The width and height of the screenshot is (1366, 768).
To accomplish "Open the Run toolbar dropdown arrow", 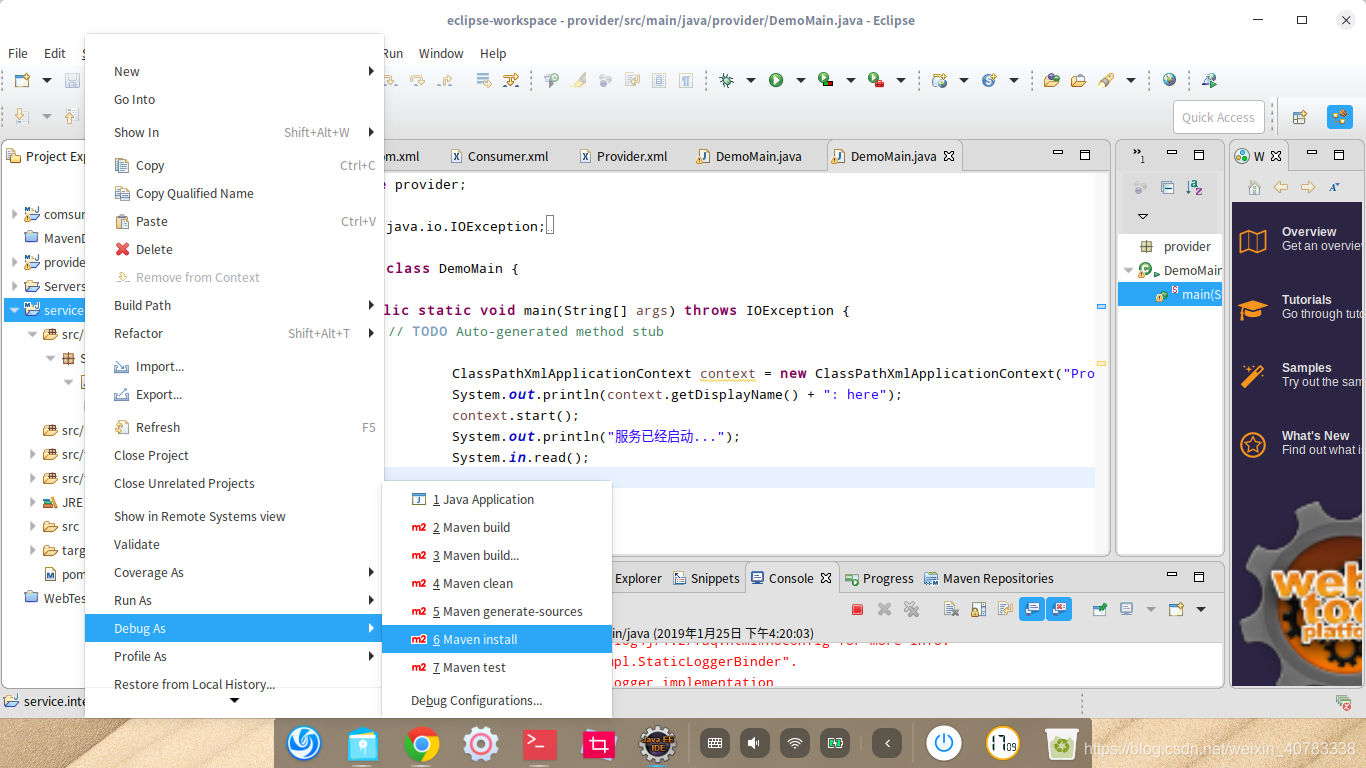I will [800, 80].
